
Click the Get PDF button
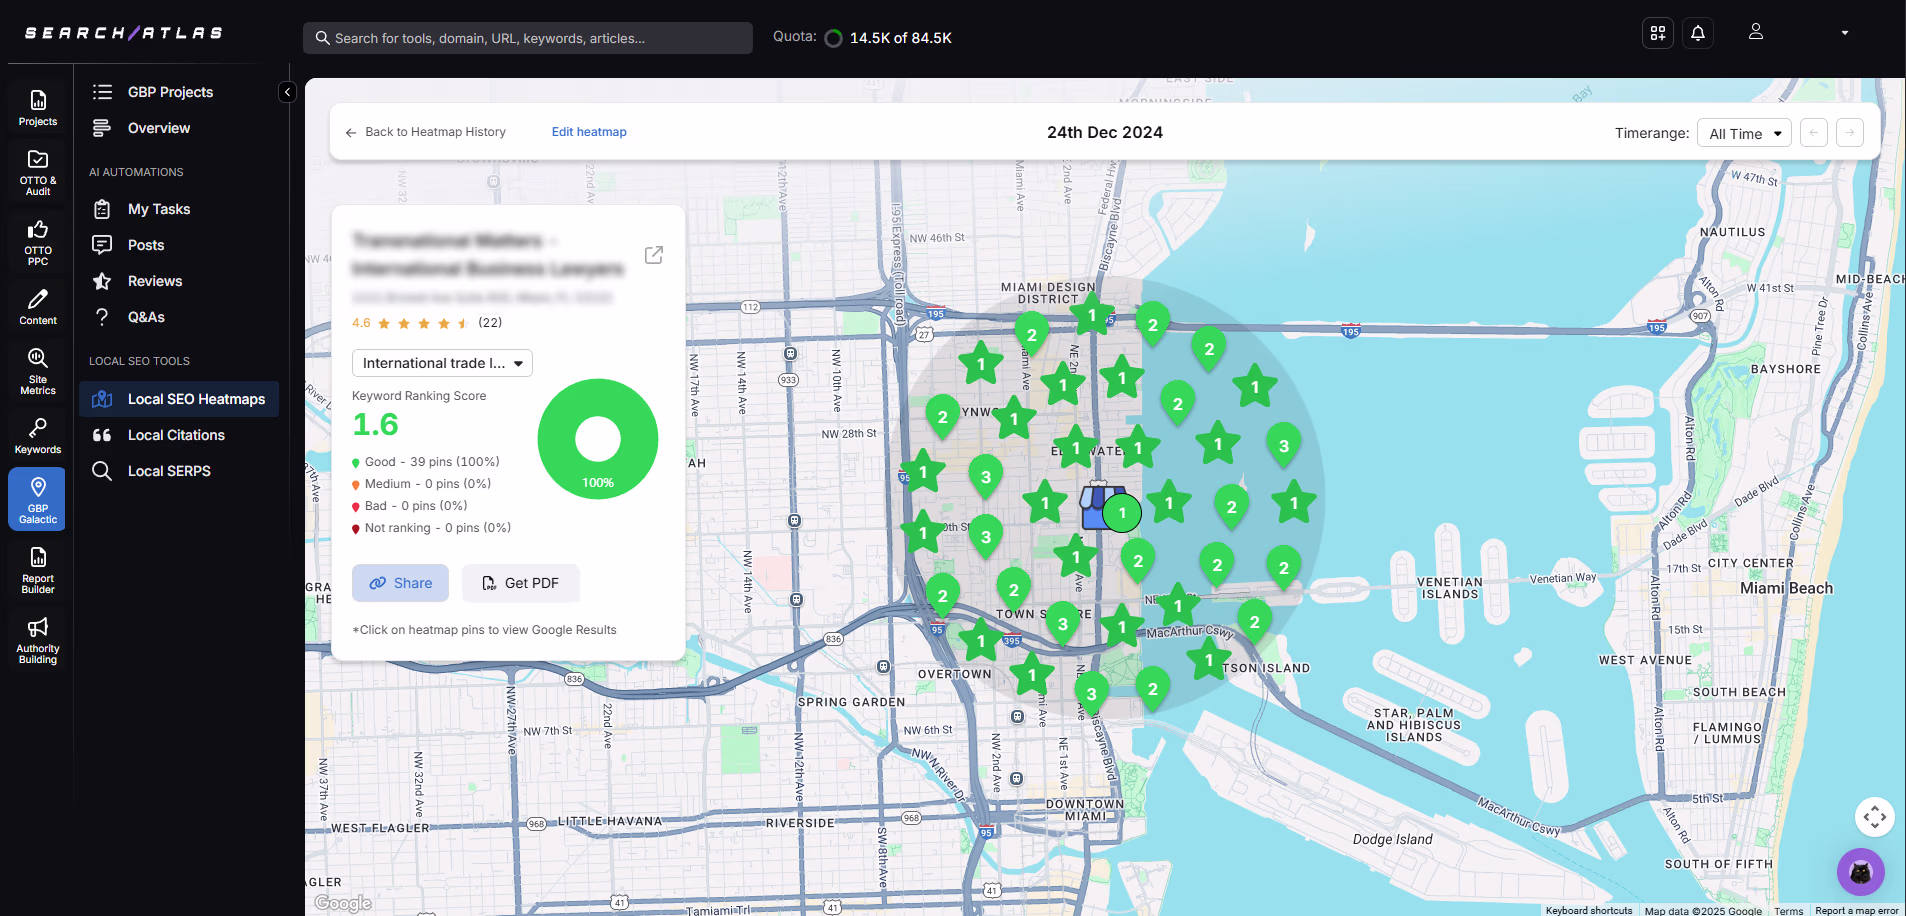(520, 583)
